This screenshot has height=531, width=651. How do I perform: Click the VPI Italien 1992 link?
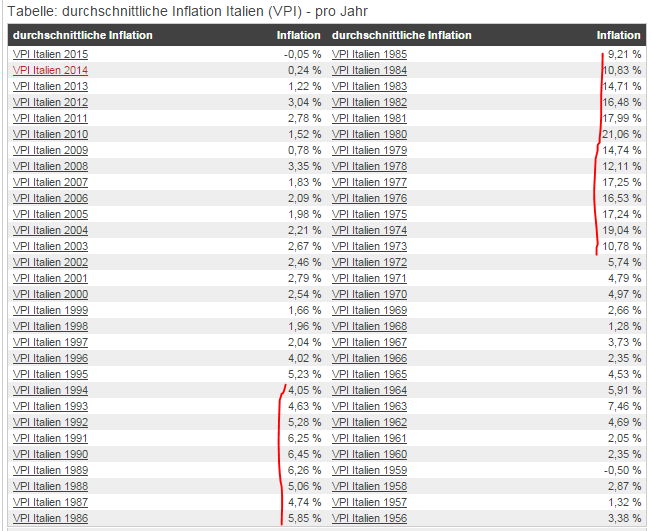(x=50, y=422)
